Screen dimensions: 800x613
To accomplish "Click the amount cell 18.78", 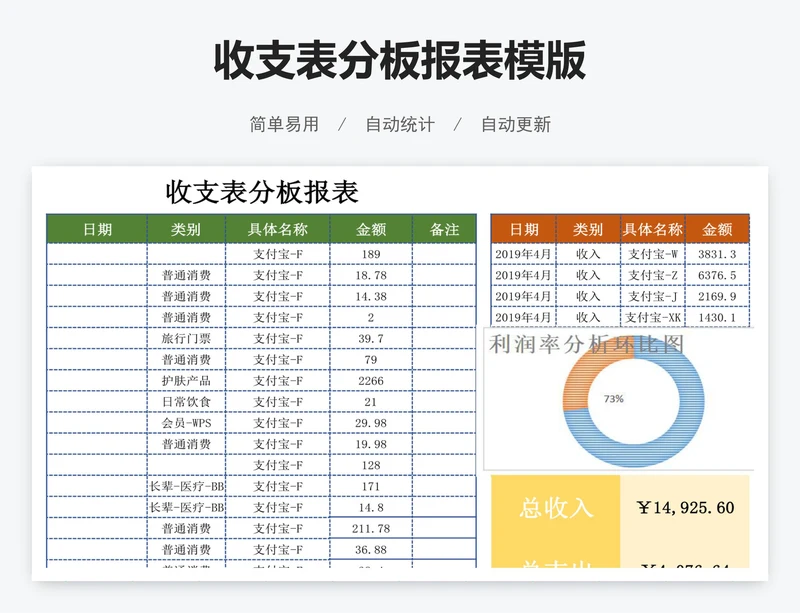I will click(x=371, y=275).
